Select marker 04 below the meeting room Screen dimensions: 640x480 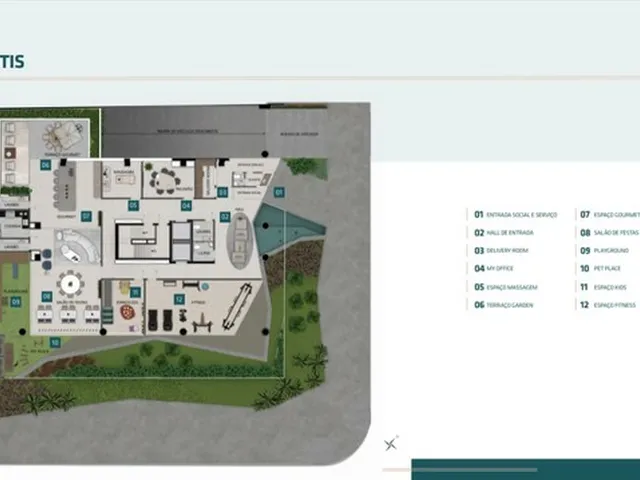tap(186, 205)
